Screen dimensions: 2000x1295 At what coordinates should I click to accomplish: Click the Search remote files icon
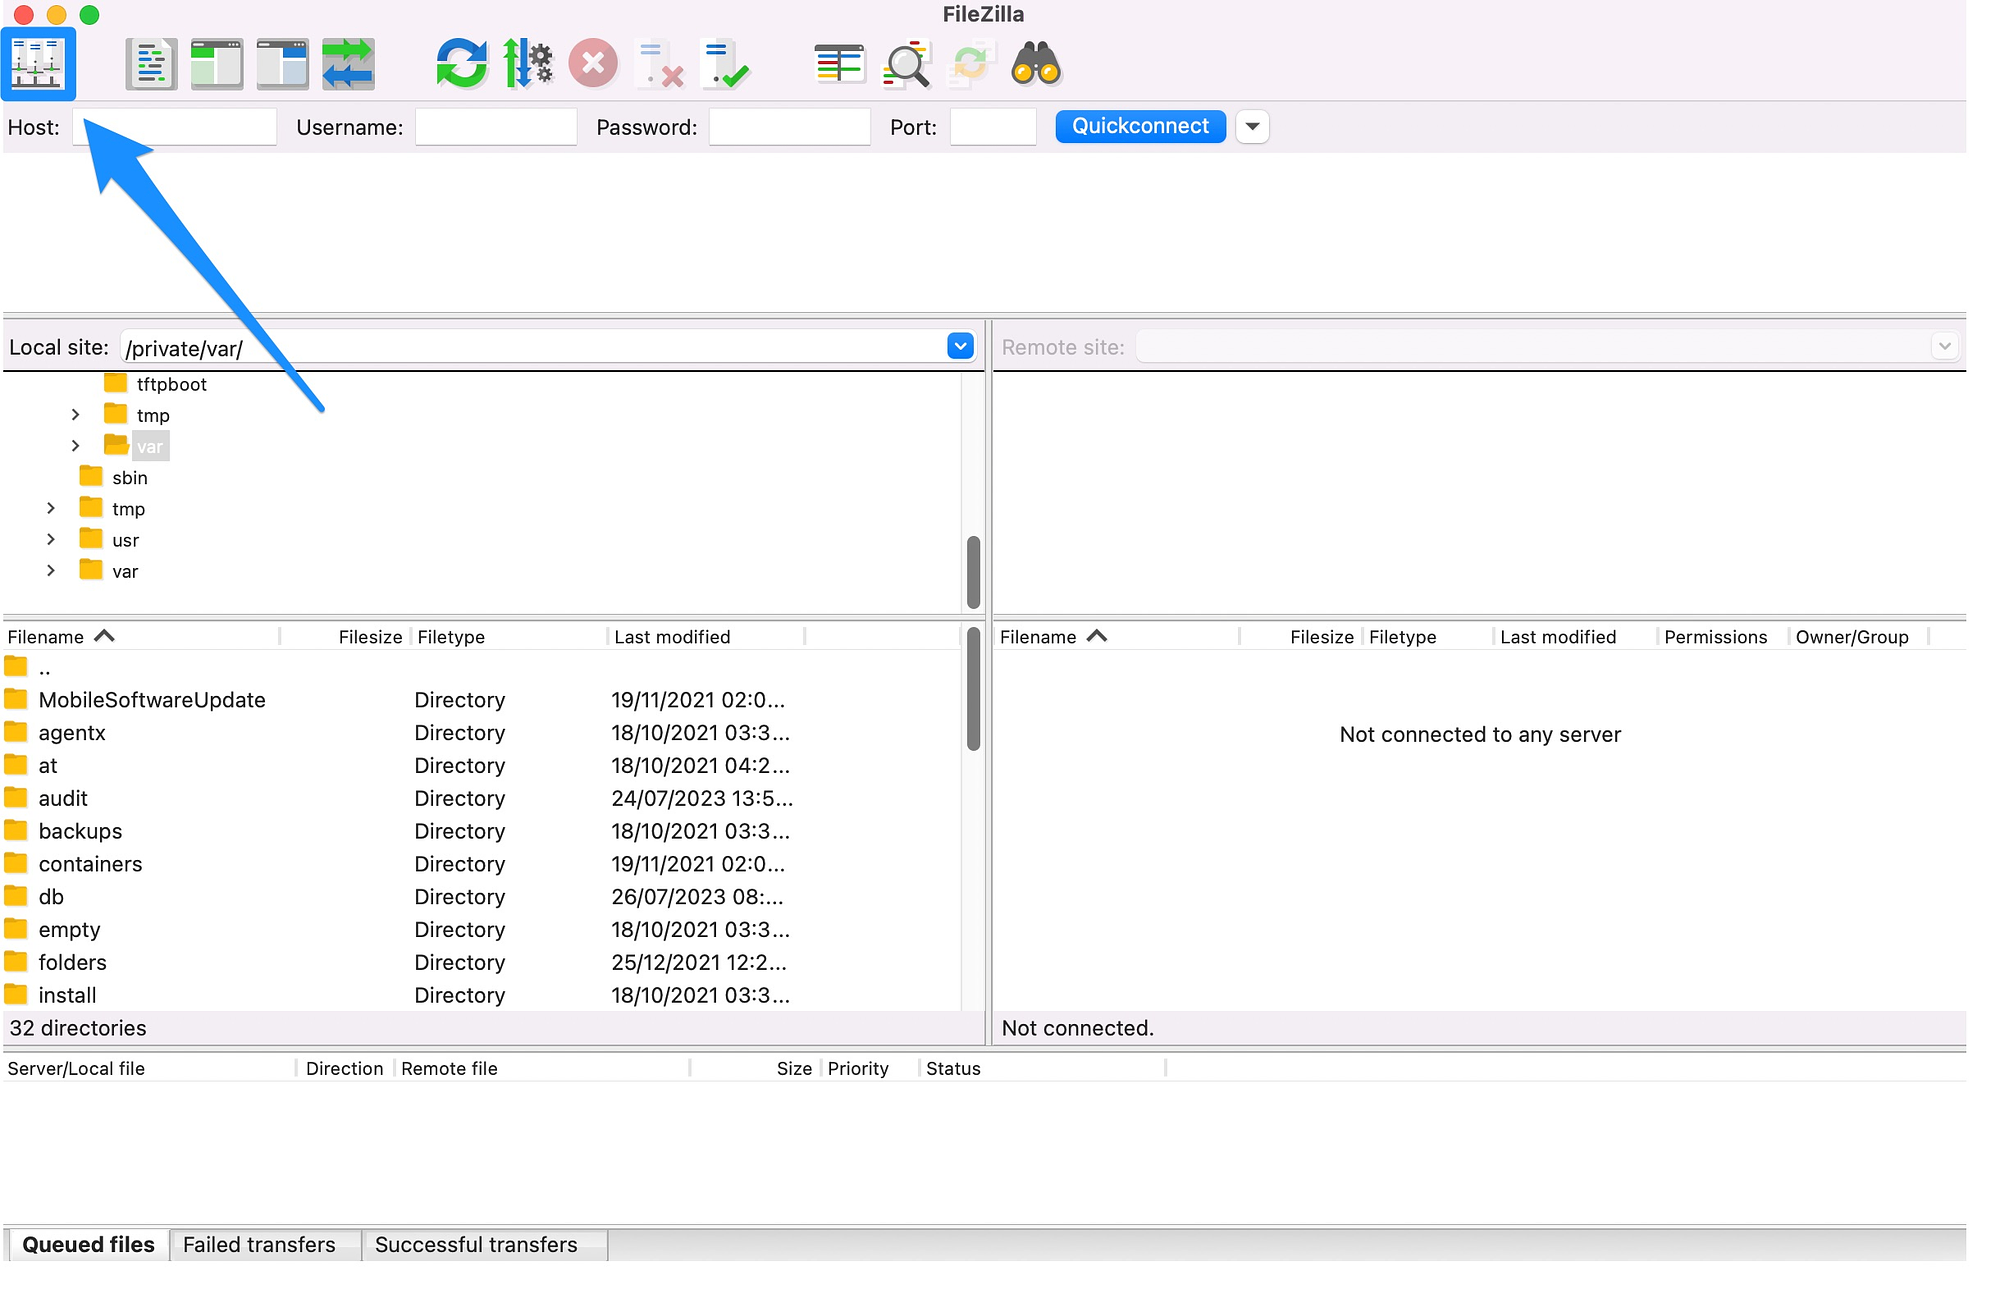click(x=1036, y=63)
